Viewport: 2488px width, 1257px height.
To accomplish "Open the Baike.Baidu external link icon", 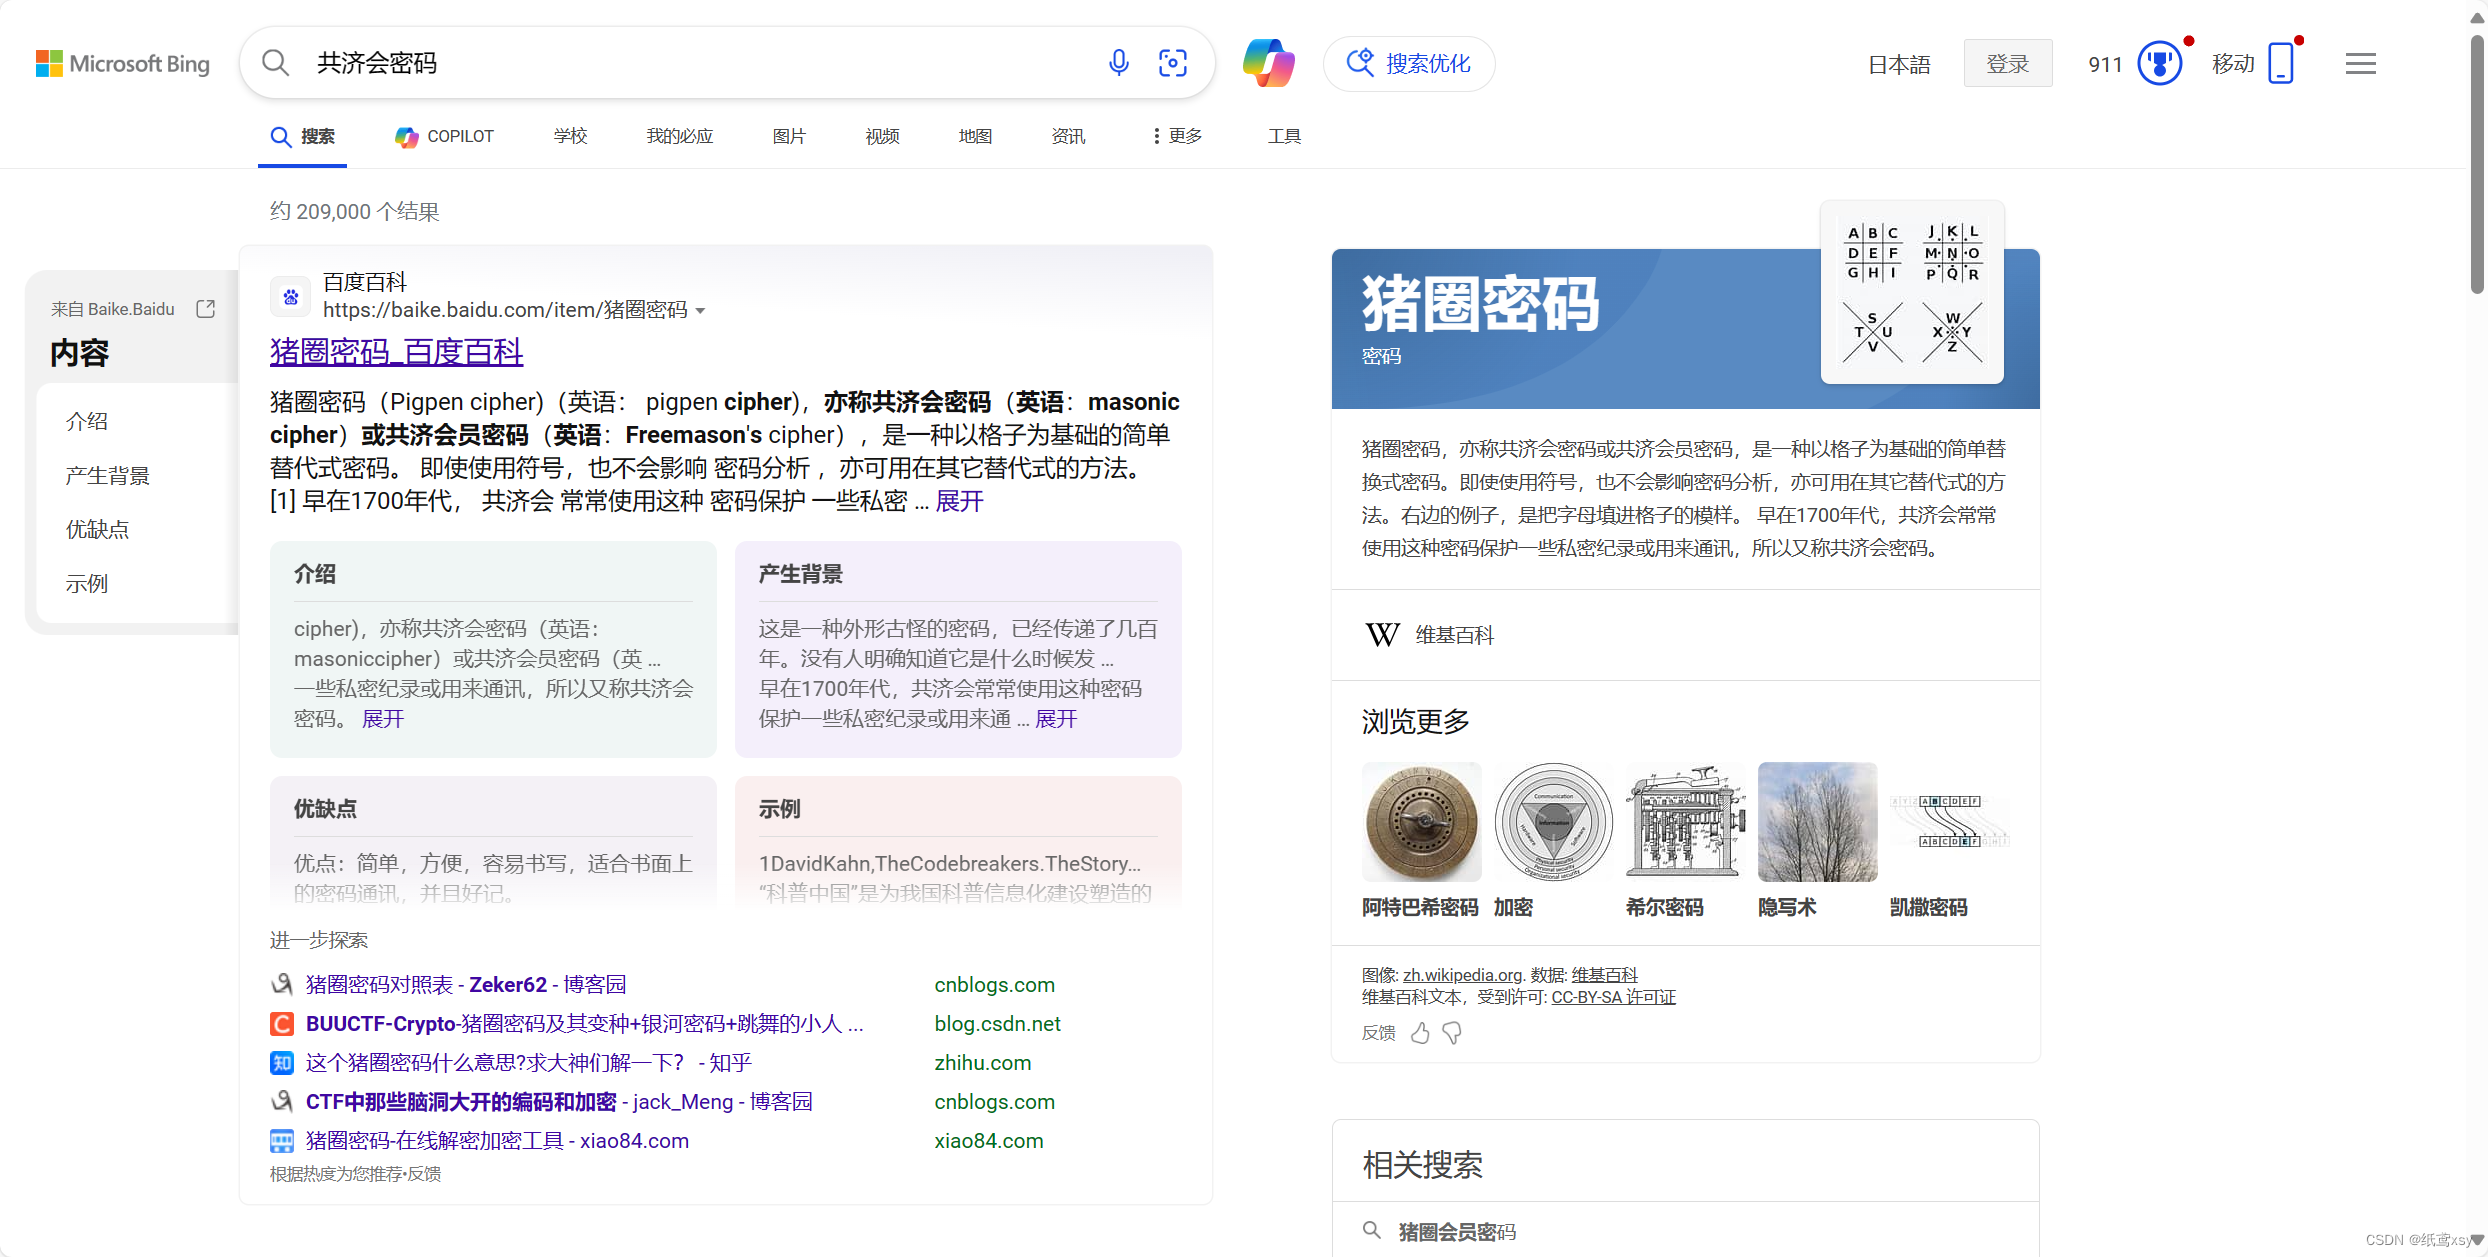I will point(206,309).
